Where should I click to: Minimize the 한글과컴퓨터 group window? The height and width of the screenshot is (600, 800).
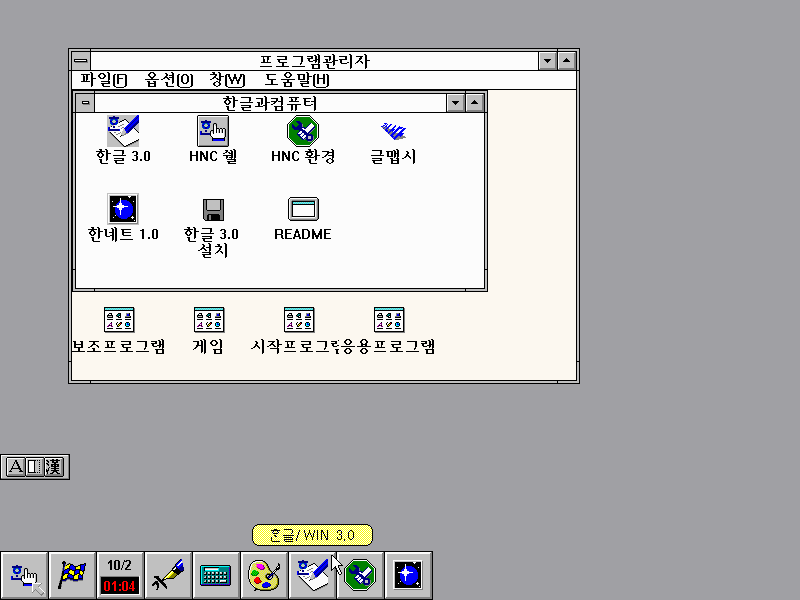(455, 103)
